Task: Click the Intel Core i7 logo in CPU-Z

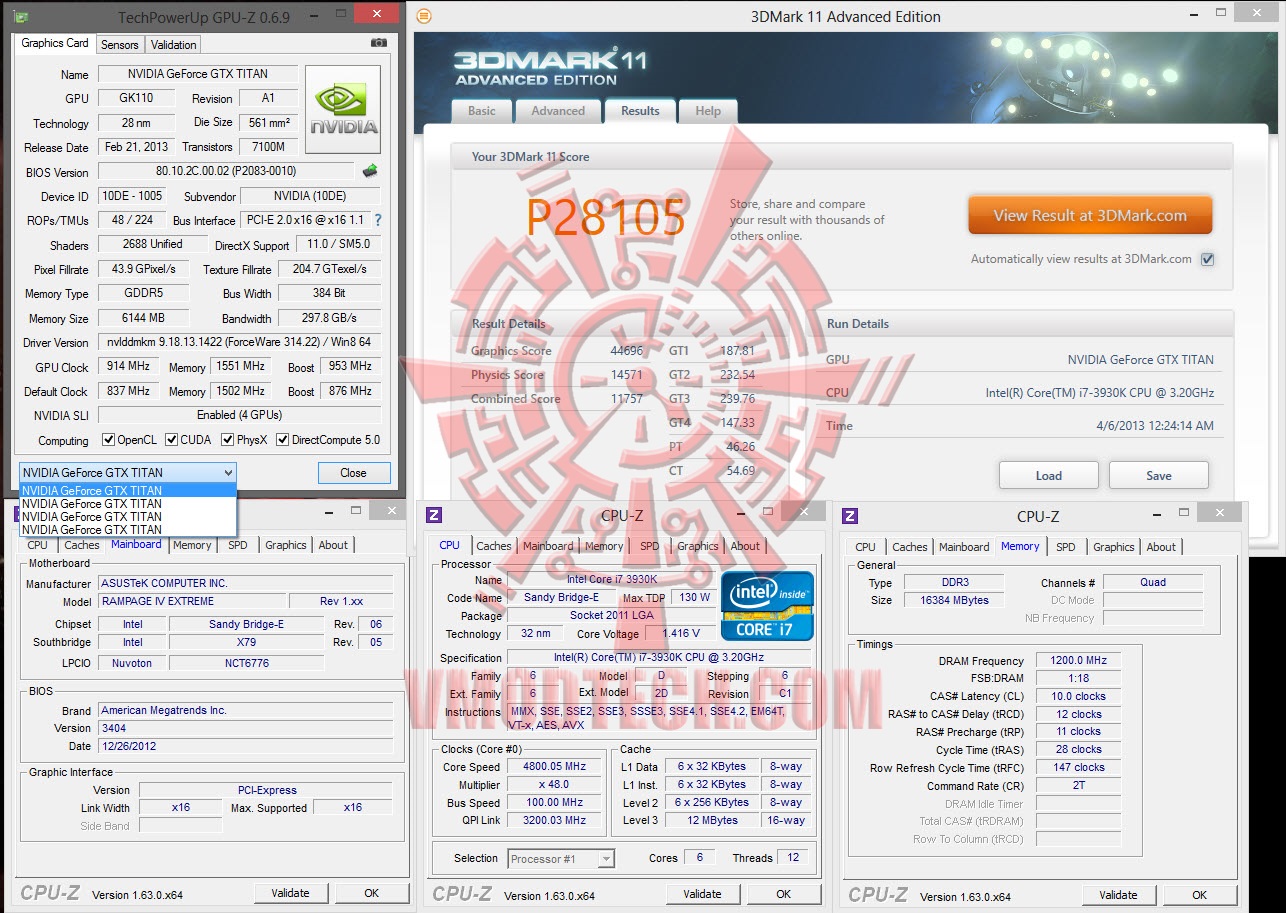Action: point(767,605)
